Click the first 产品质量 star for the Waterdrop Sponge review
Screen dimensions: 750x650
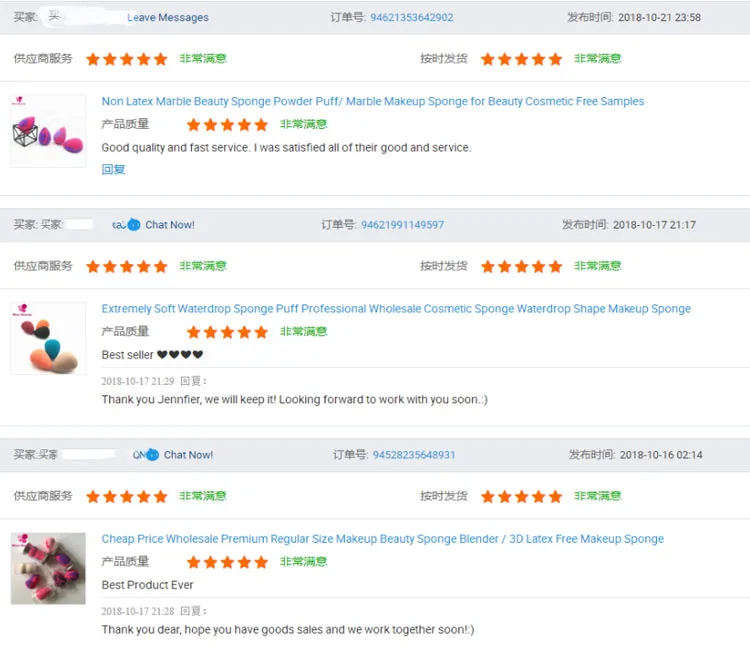(194, 332)
